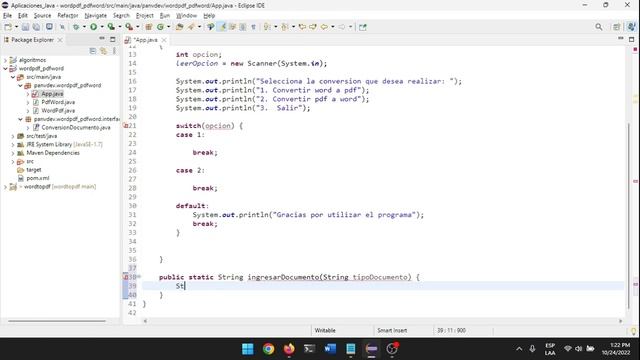Collapse the wordpdf_pdfword project
The height and width of the screenshot is (360, 640).
pos(5,69)
